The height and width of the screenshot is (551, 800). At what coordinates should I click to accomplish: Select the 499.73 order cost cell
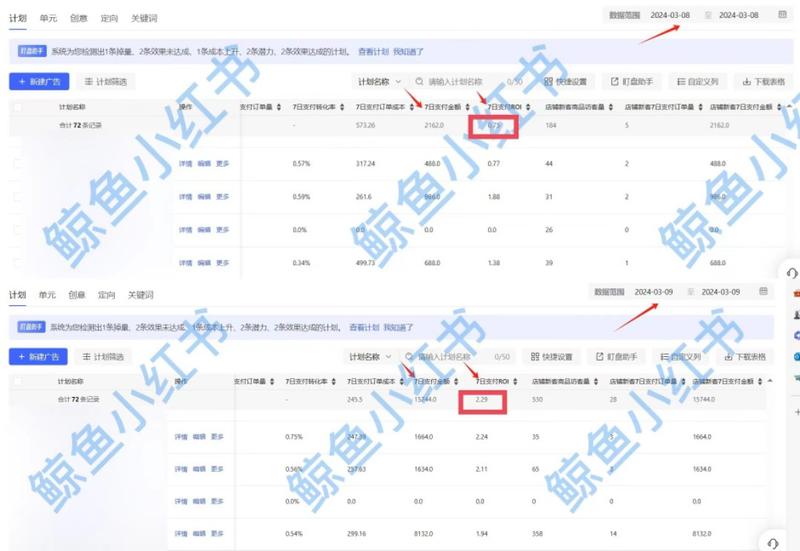click(x=365, y=263)
